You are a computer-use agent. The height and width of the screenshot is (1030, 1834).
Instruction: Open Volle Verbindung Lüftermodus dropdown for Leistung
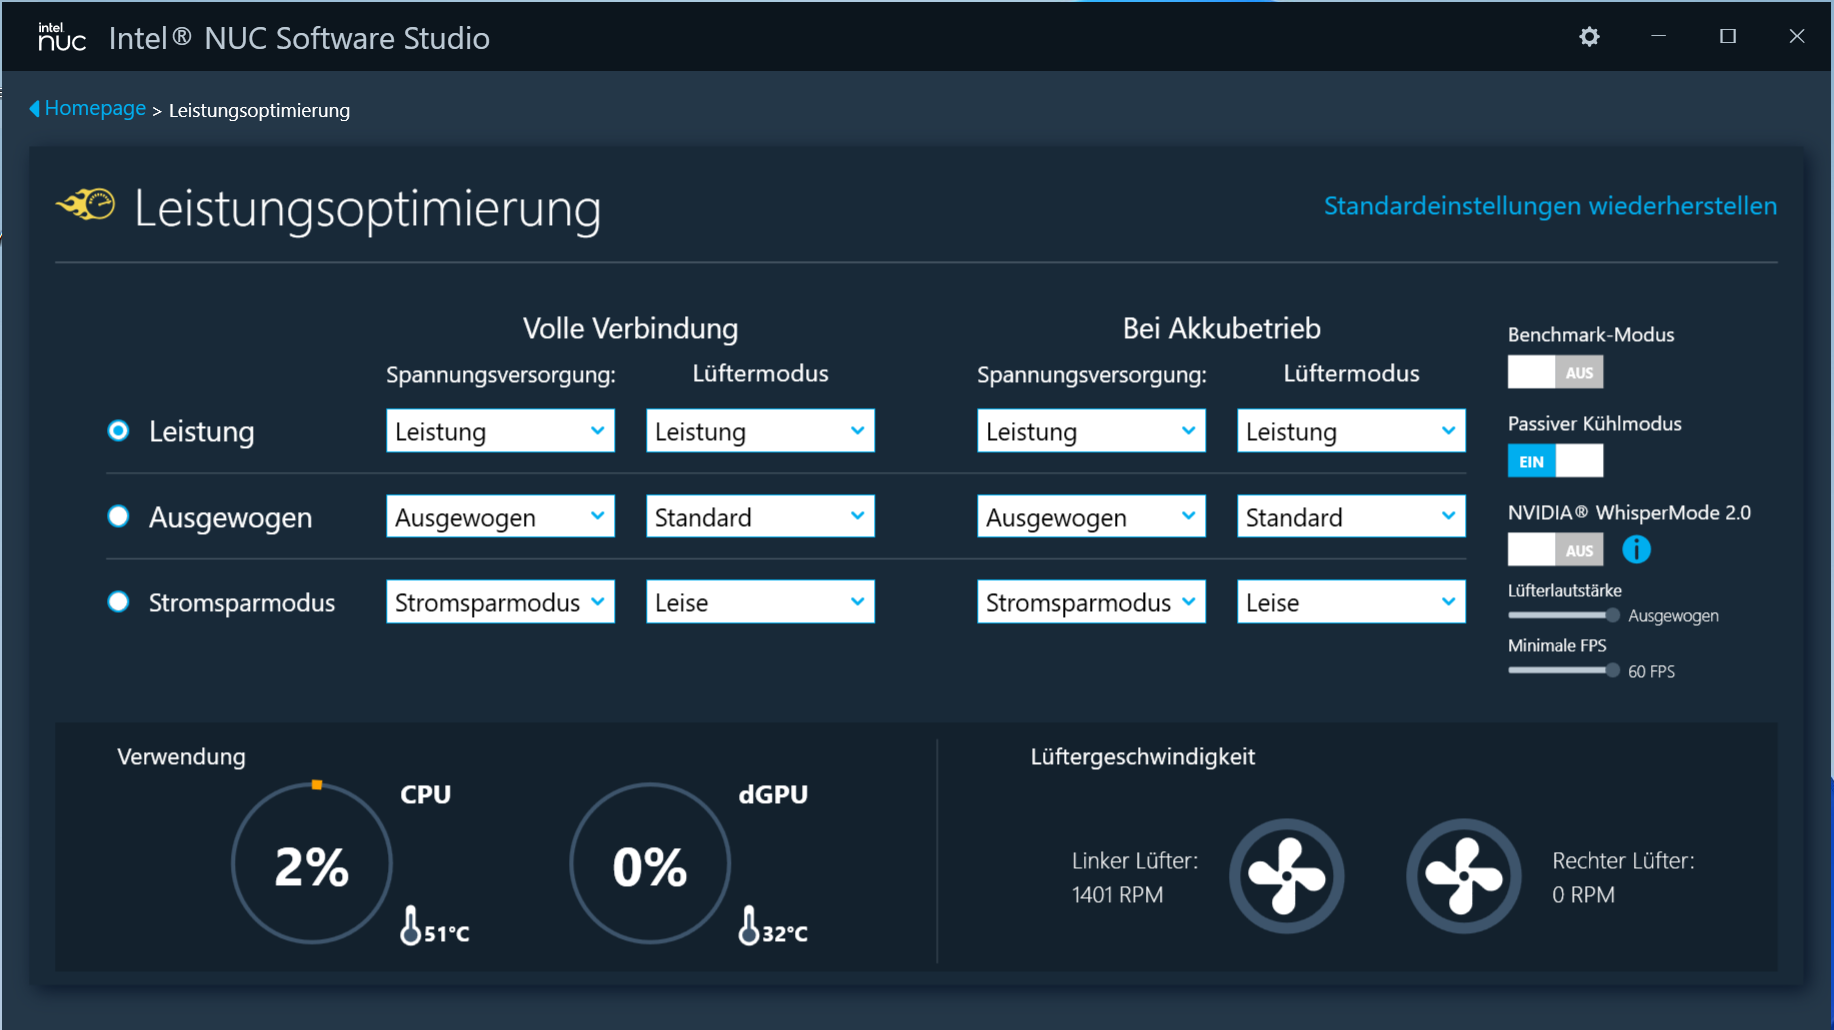coord(760,431)
